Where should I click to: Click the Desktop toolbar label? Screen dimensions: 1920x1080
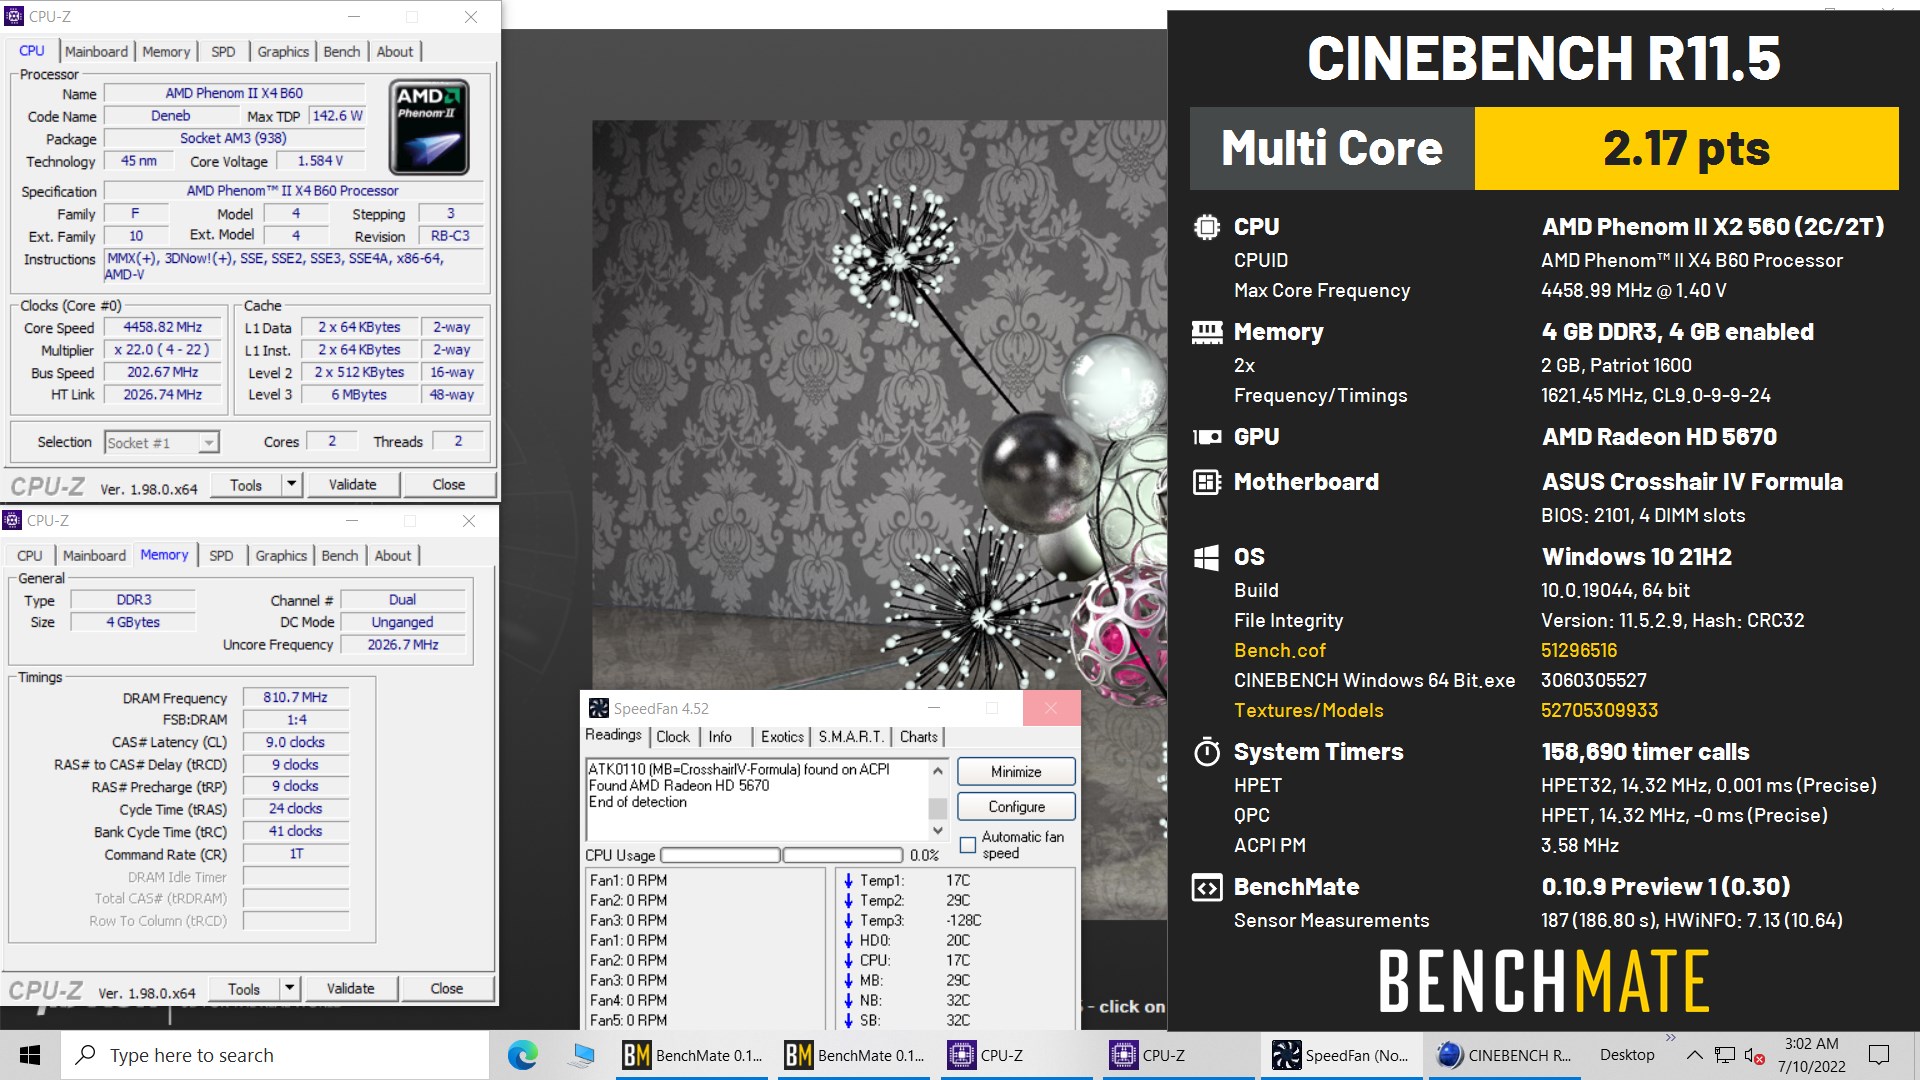tap(1627, 1055)
